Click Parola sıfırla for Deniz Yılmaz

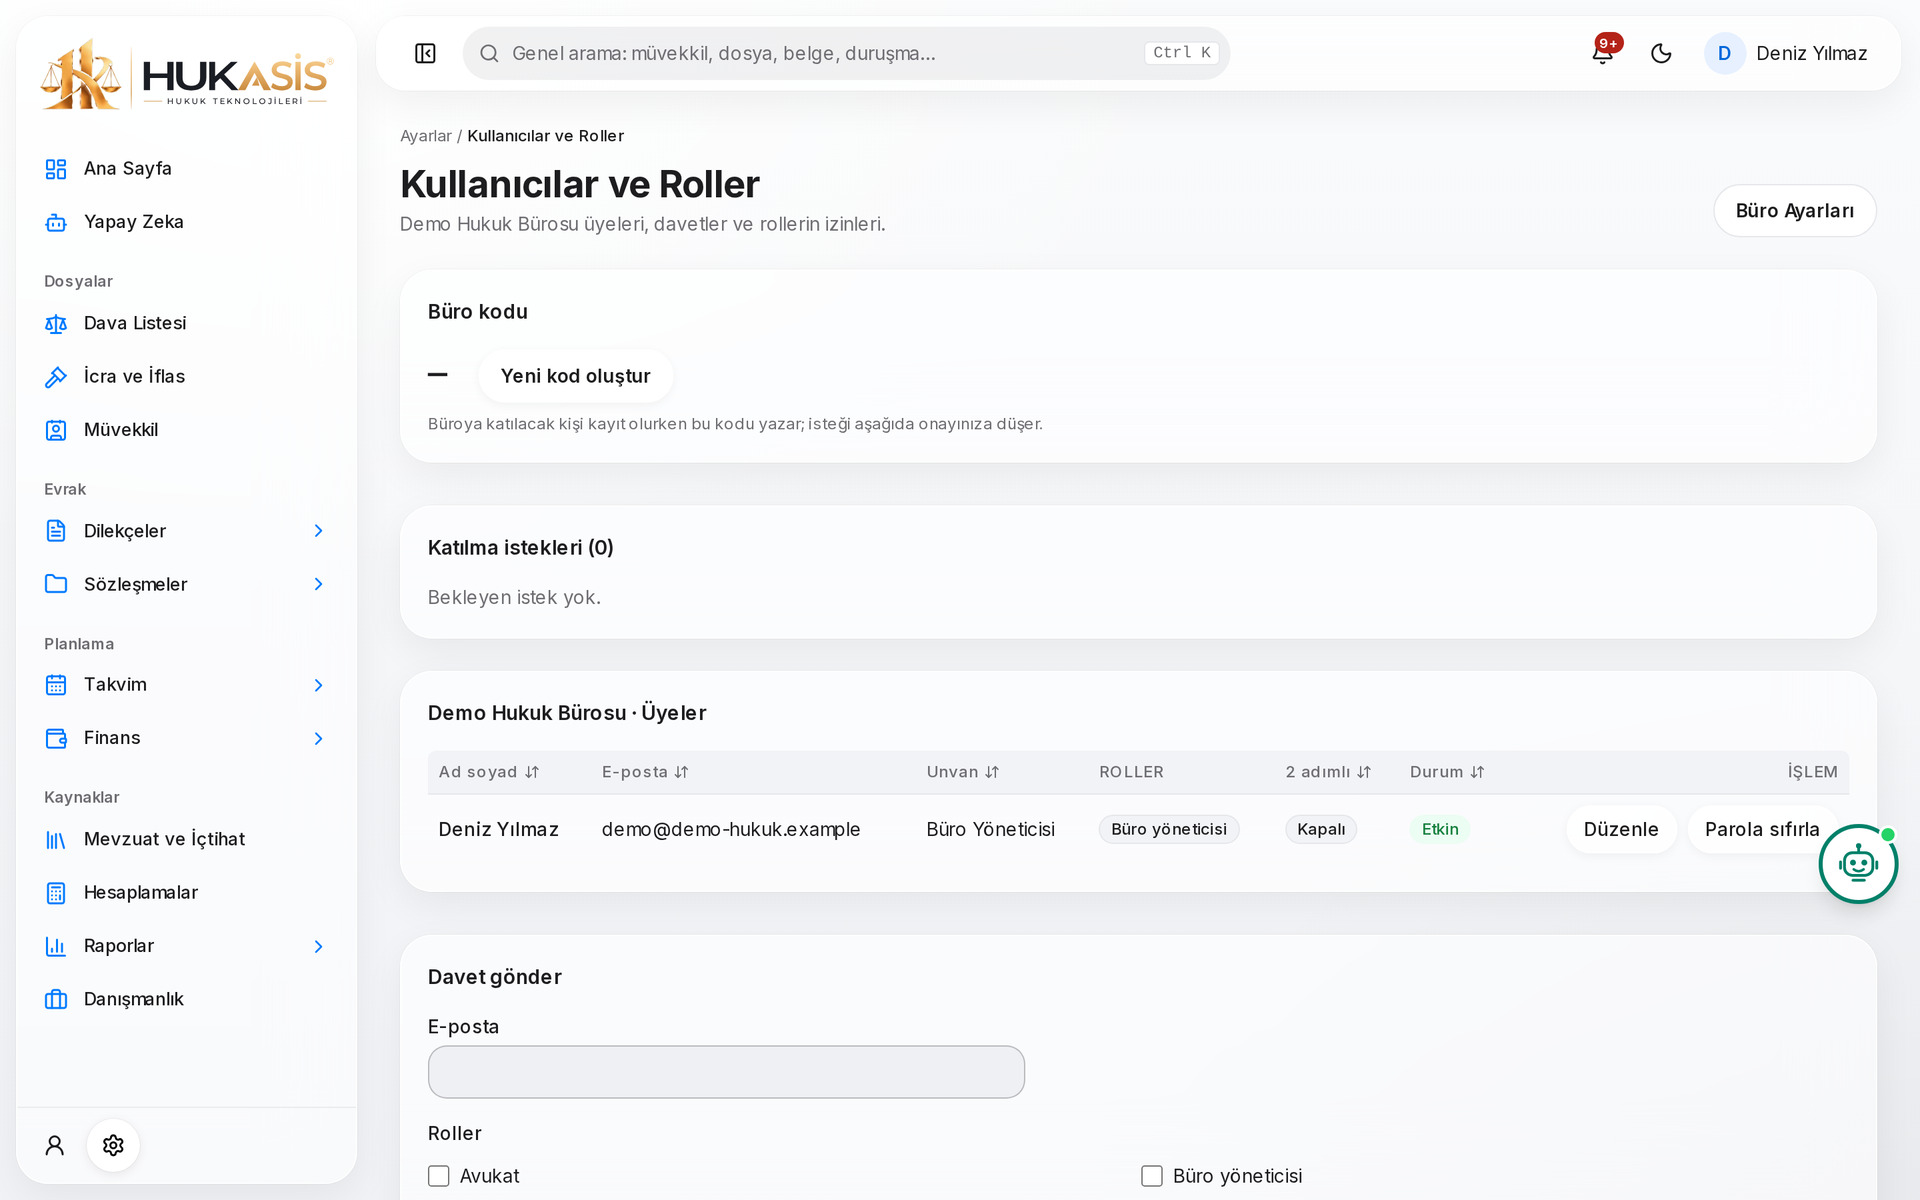click(1762, 829)
